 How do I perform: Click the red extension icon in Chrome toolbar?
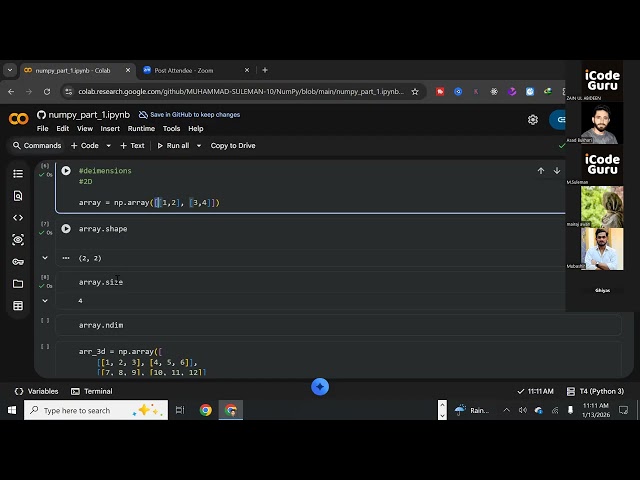[x=440, y=92]
